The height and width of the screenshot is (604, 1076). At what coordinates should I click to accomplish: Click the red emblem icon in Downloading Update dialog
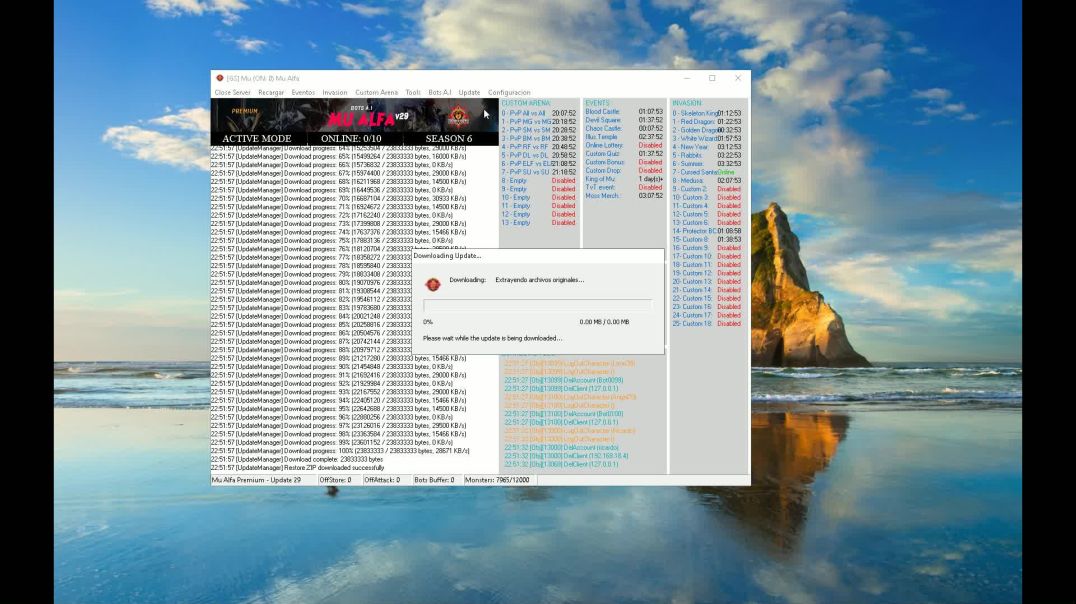pos(432,283)
